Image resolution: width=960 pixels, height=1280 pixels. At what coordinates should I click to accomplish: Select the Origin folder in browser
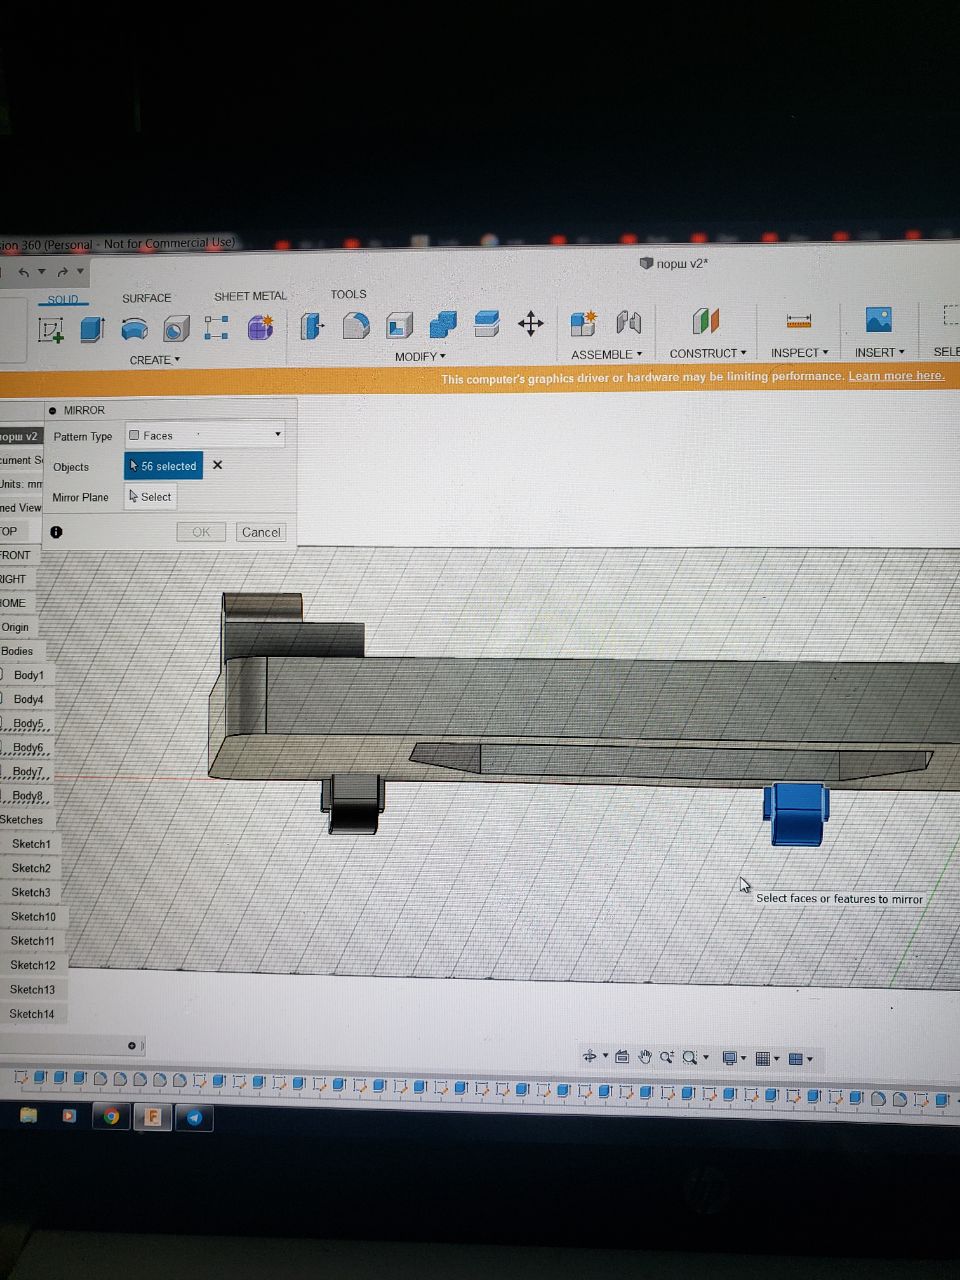15,627
